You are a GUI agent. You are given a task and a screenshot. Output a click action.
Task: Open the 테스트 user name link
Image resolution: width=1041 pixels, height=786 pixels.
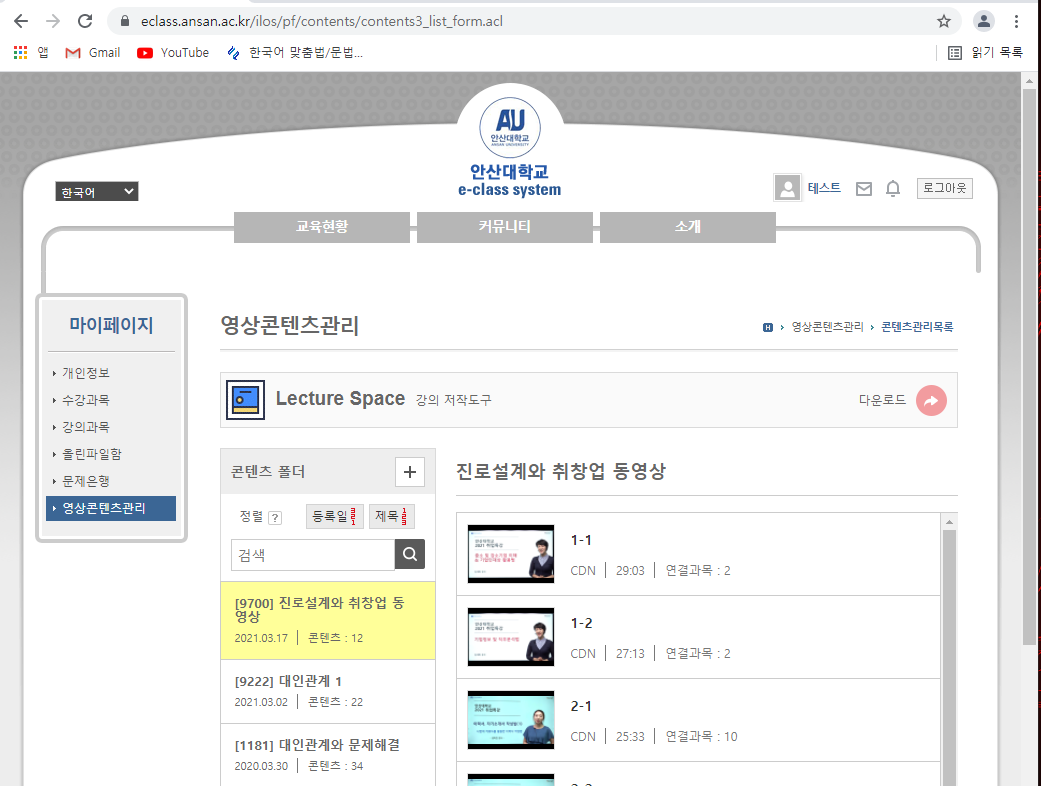[x=824, y=188]
